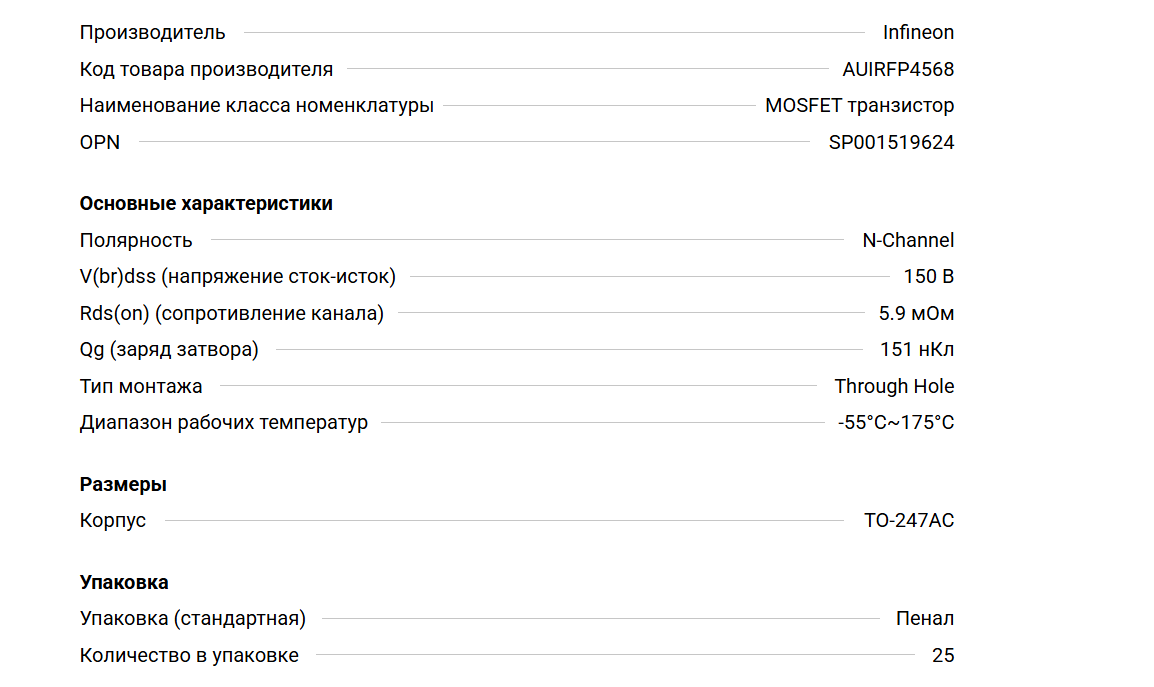The width and height of the screenshot is (1154, 687).
Task: Click the Основные характеристики heading
Action: [206, 203]
